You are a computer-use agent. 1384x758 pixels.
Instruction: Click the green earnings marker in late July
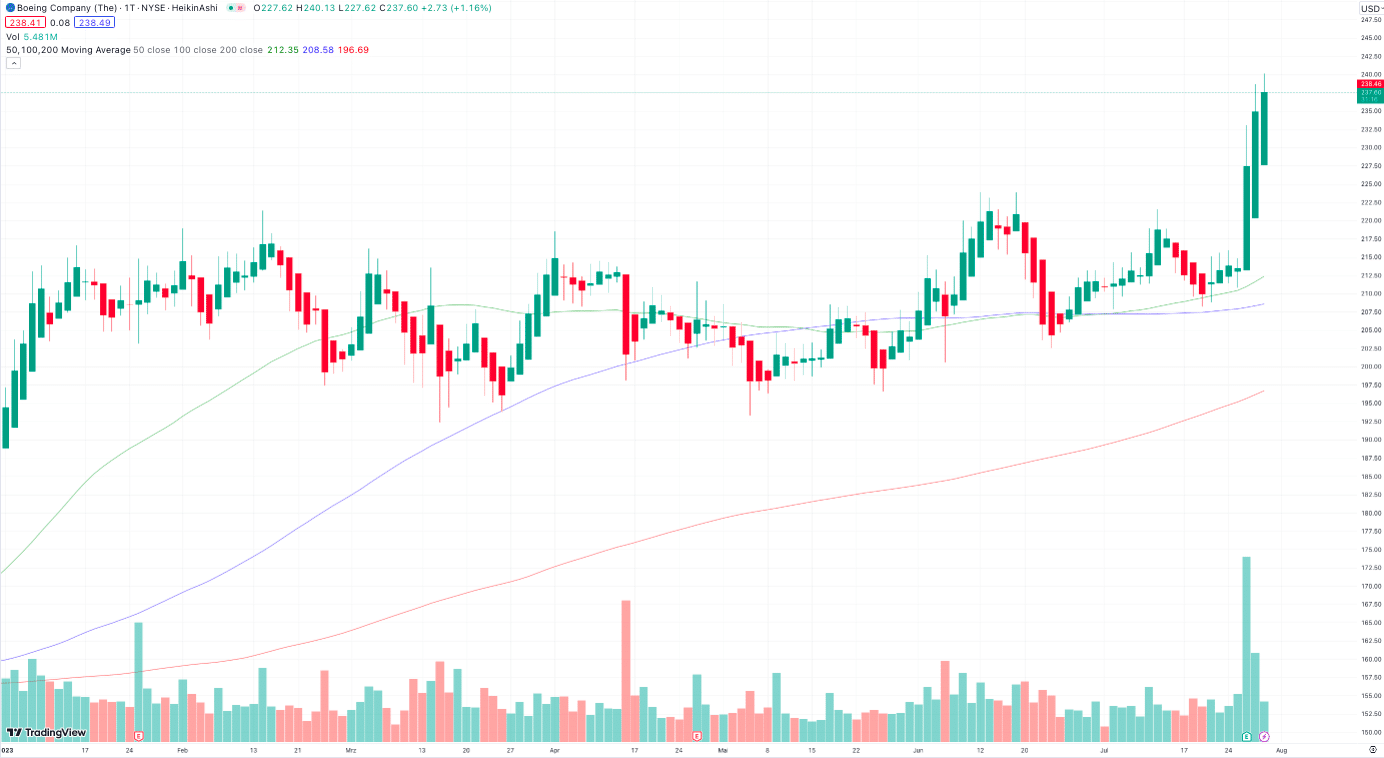click(1247, 736)
